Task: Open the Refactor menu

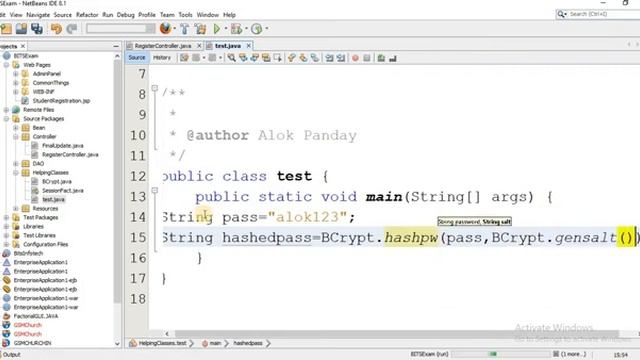Action: pyautogui.click(x=87, y=15)
